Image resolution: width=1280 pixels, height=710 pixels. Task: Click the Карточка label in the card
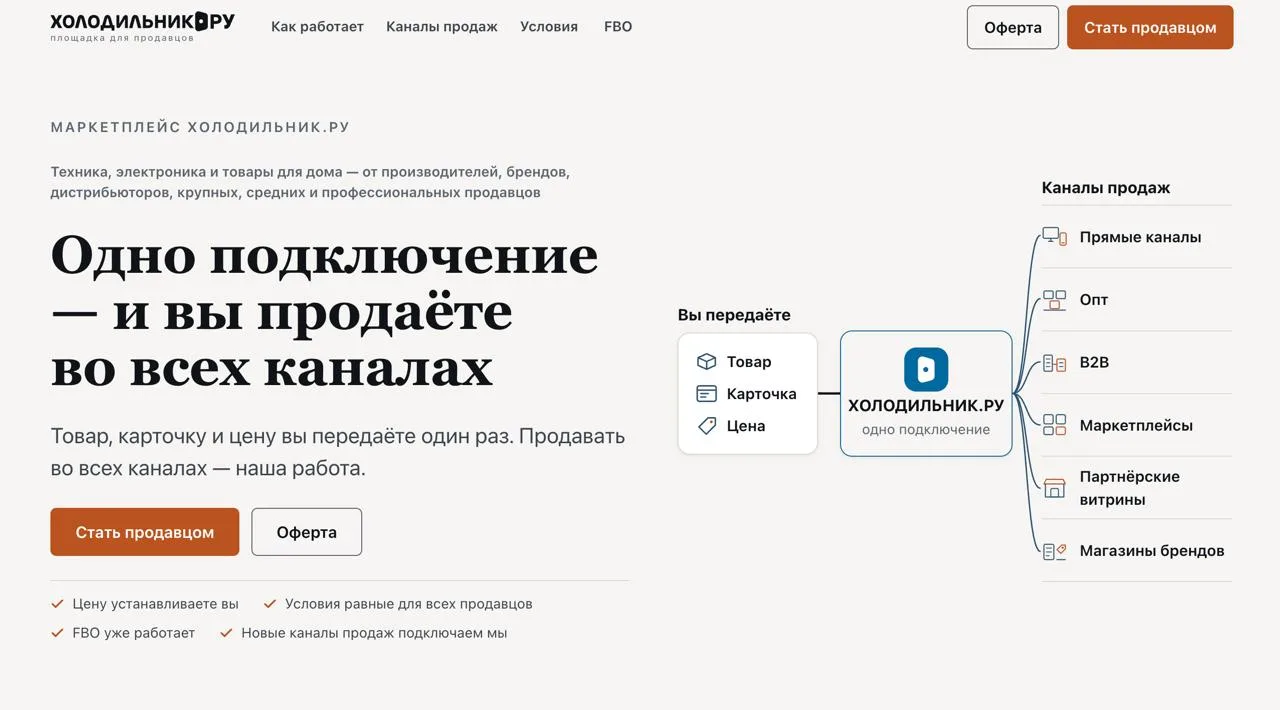(762, 394)
